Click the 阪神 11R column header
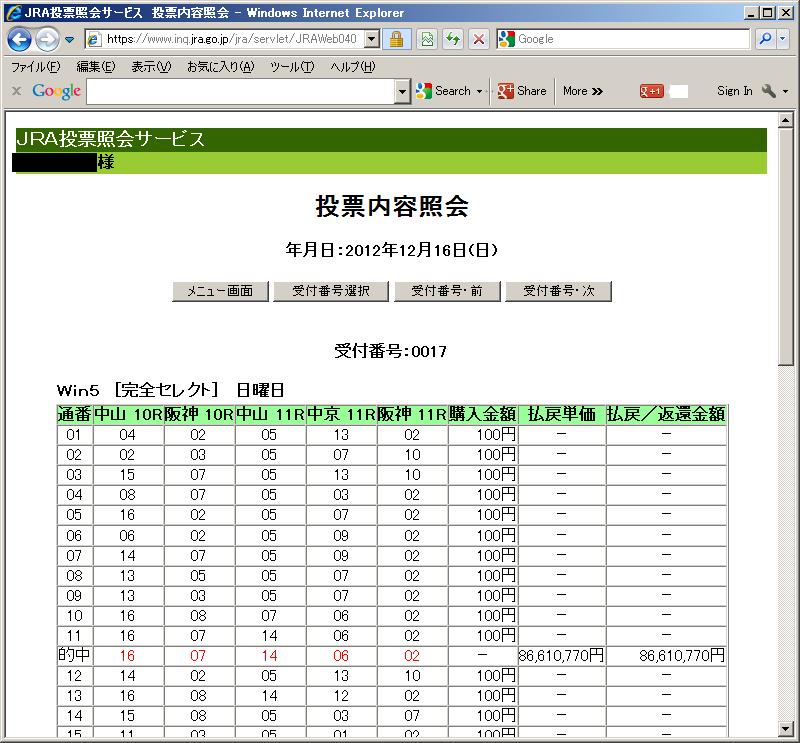Image resolution: width=800 pixels, height=743 pixels. click(412, 414)
